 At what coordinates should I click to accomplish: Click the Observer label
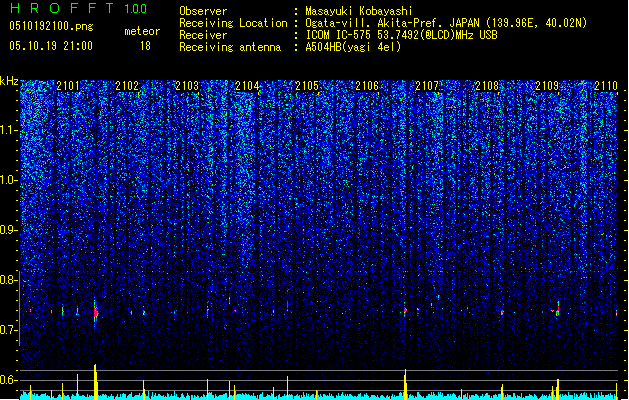click(203, 11)
